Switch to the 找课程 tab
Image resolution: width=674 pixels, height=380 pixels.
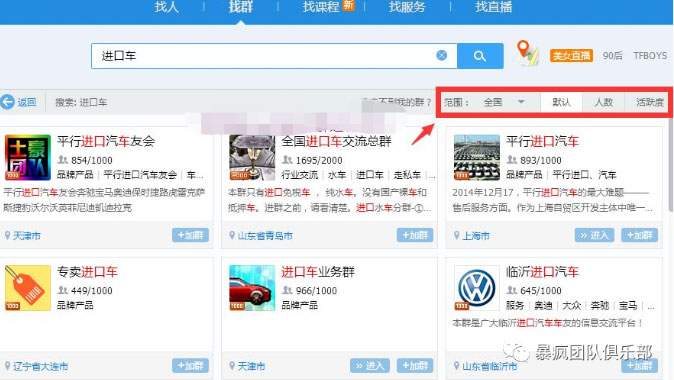321,7
